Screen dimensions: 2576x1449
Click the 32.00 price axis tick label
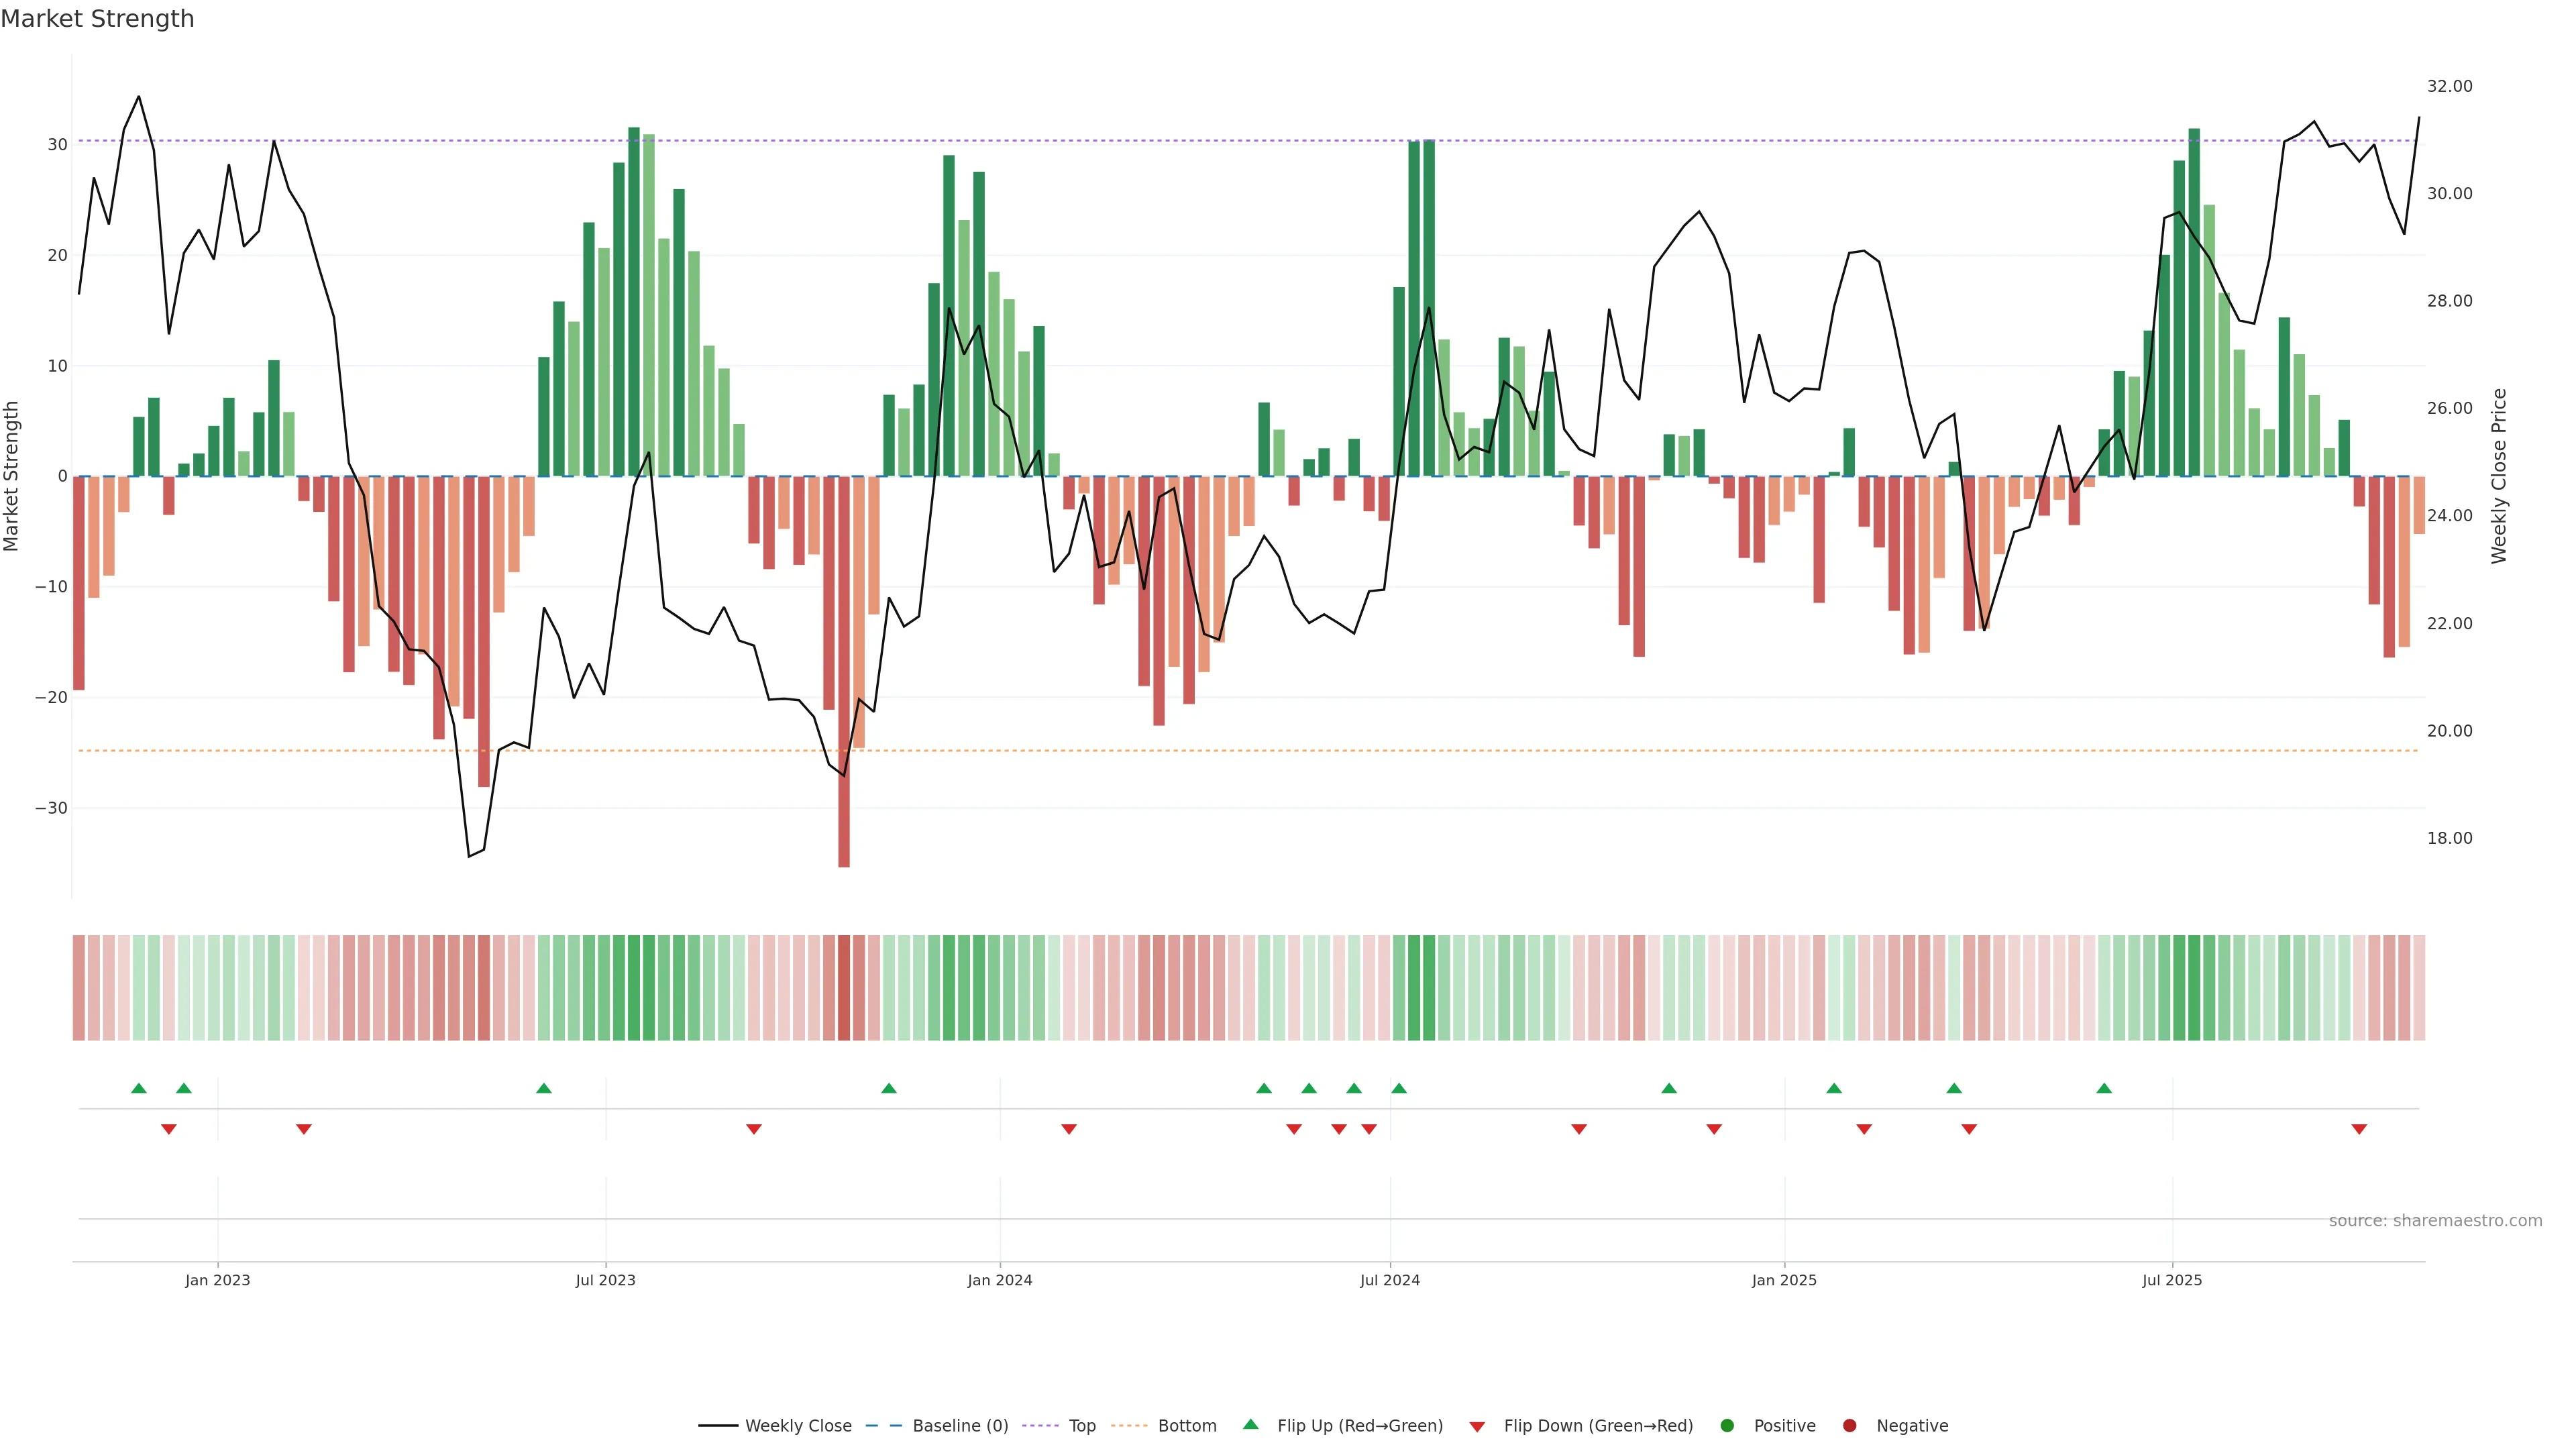coord(2449,87)
